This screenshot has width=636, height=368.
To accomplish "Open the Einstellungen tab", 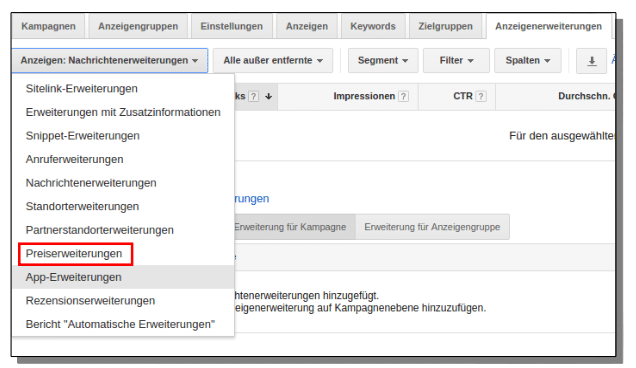I will click(x=232, y=26).
